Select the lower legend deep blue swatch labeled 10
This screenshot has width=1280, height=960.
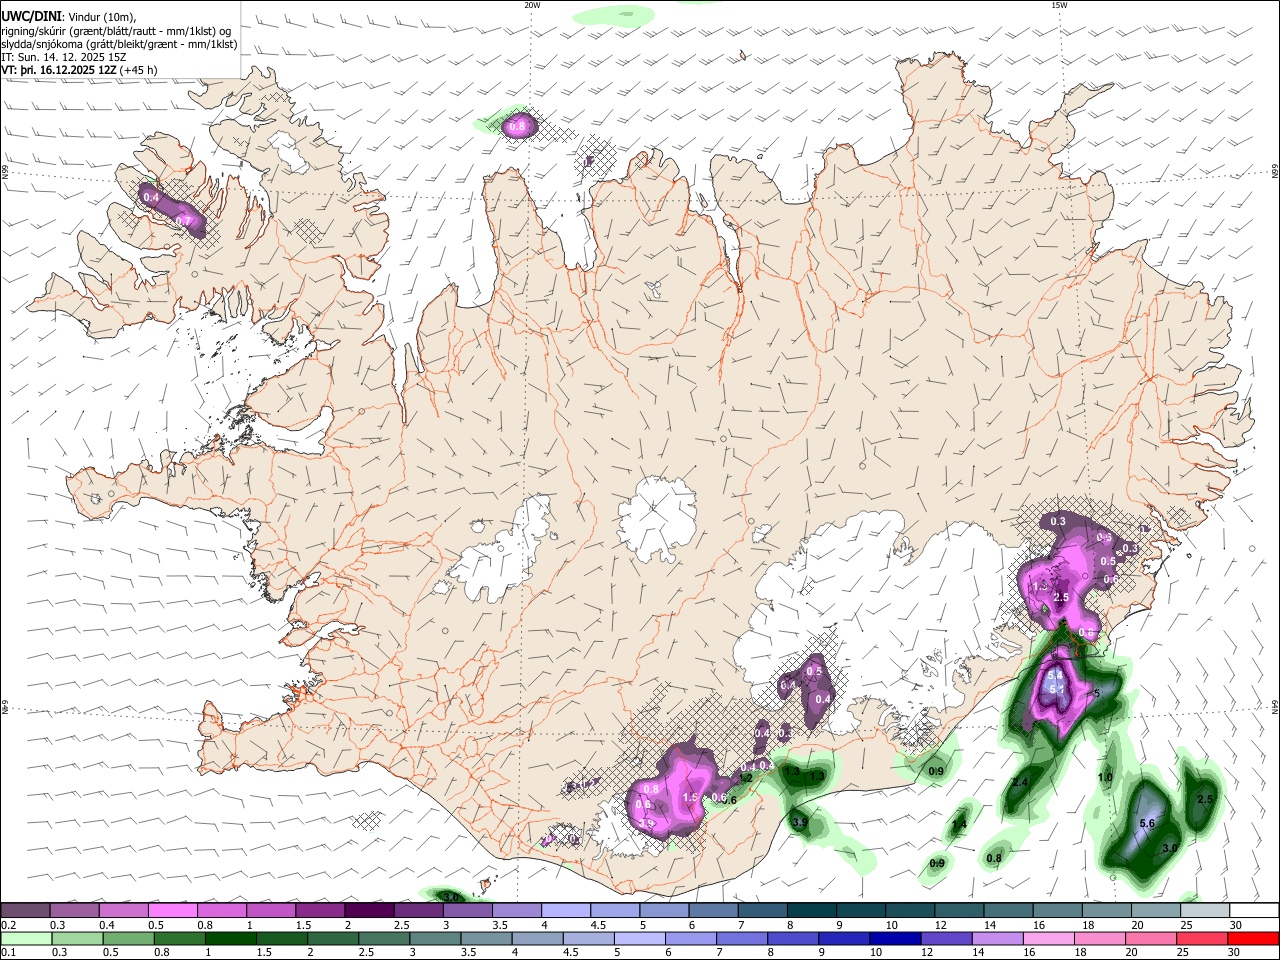click(x=894, y=939)
